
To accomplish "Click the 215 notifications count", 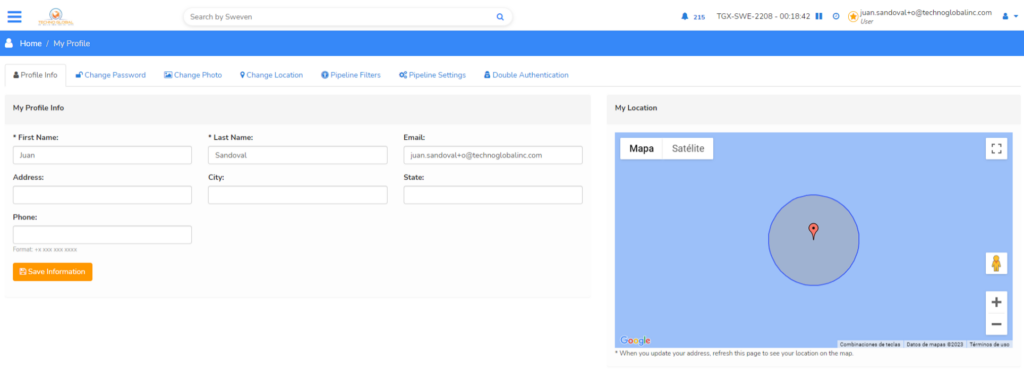I will [x=699, y=17].
